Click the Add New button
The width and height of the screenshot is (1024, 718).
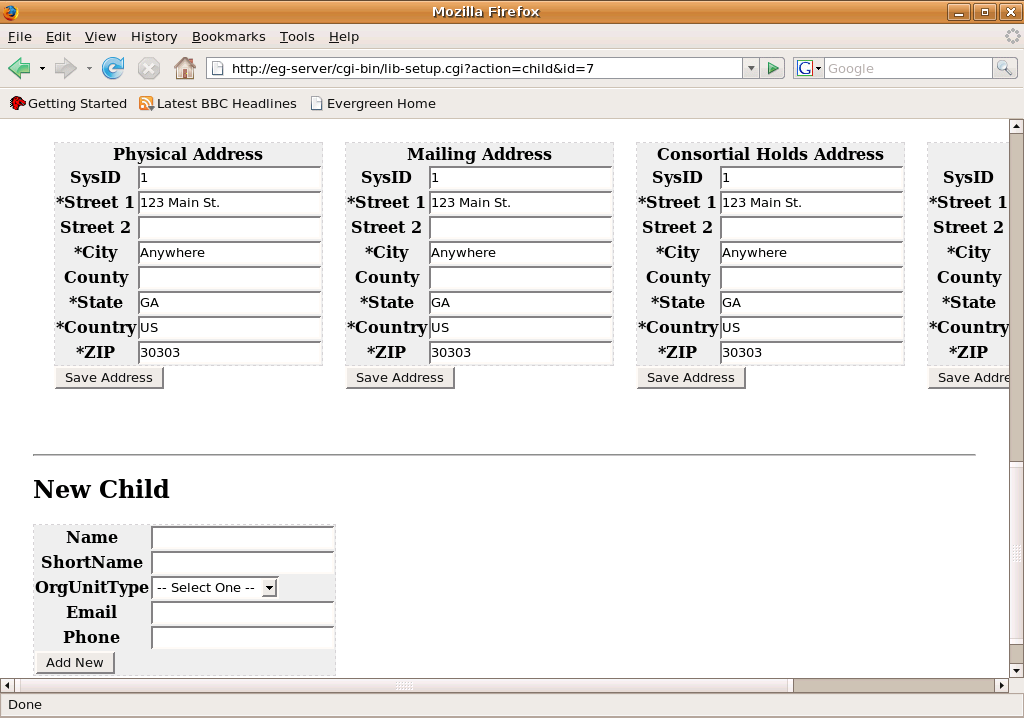(x=75, y=662)
